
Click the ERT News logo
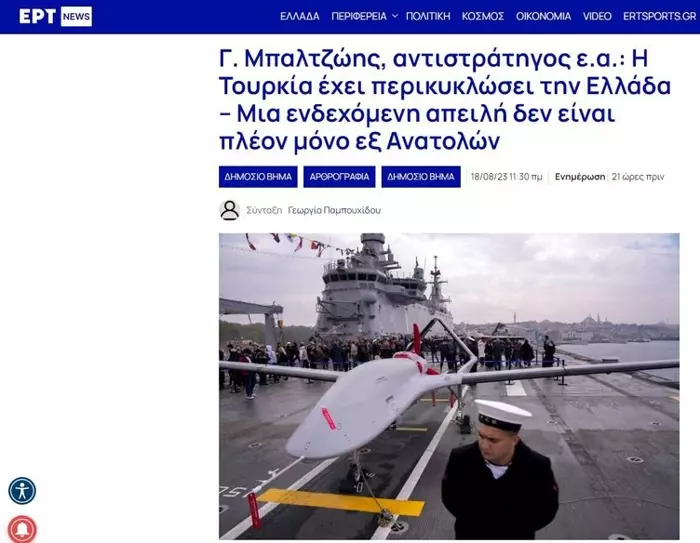coord(55,17)
